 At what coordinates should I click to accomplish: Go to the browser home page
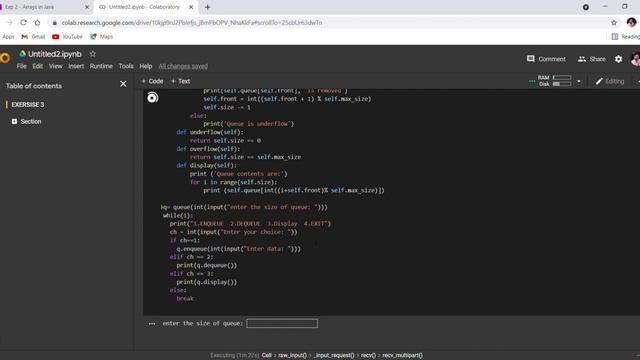click(37, 22)
